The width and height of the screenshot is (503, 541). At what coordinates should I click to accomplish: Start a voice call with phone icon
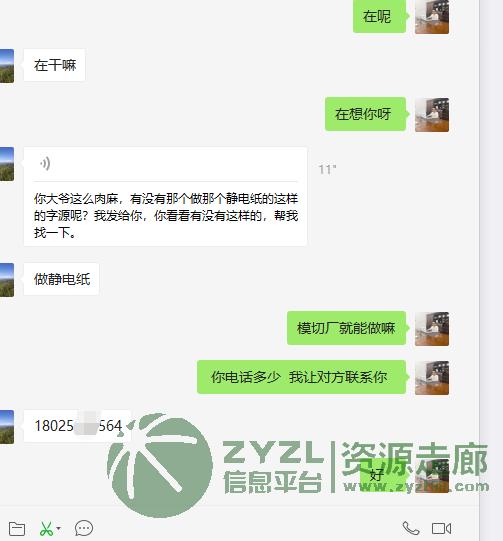411,528
